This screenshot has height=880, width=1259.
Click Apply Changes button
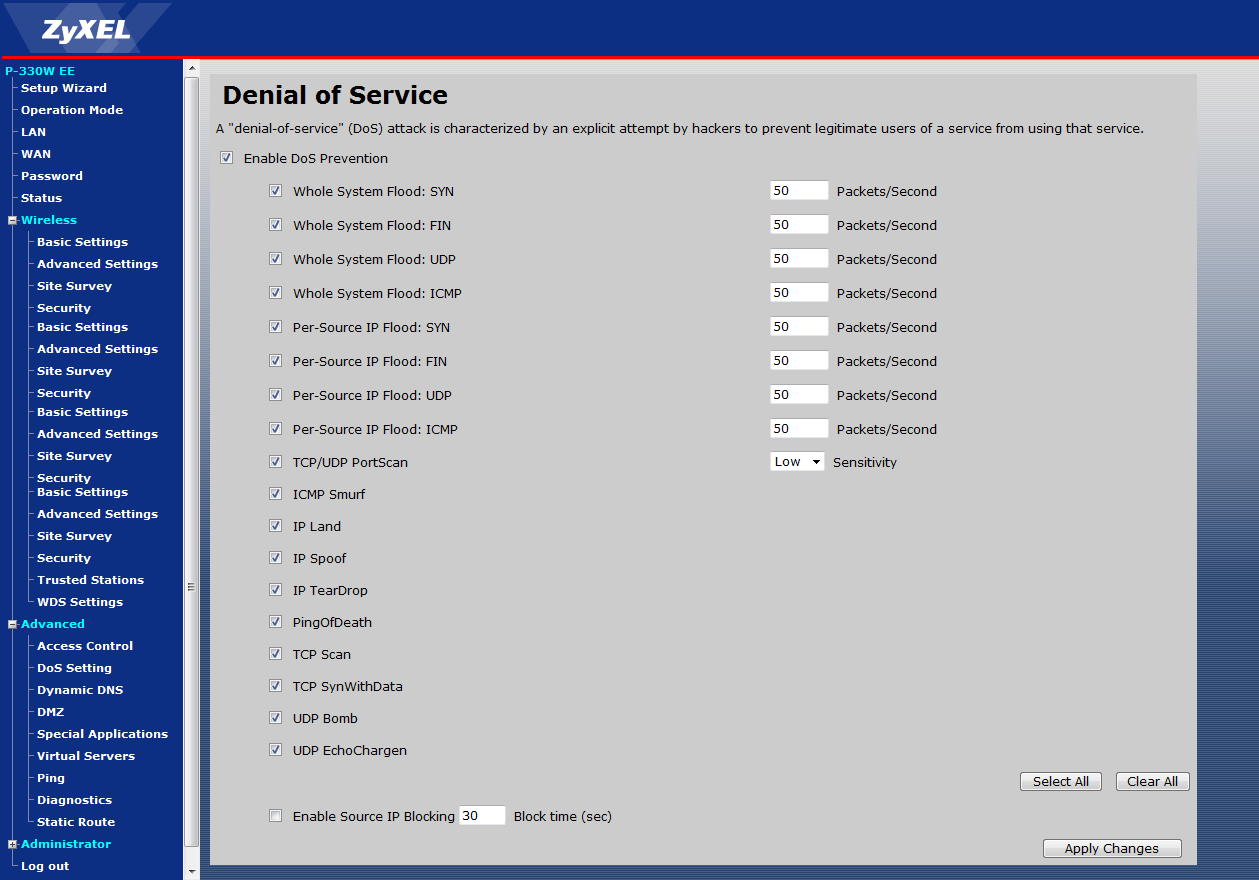point(1112,848)
